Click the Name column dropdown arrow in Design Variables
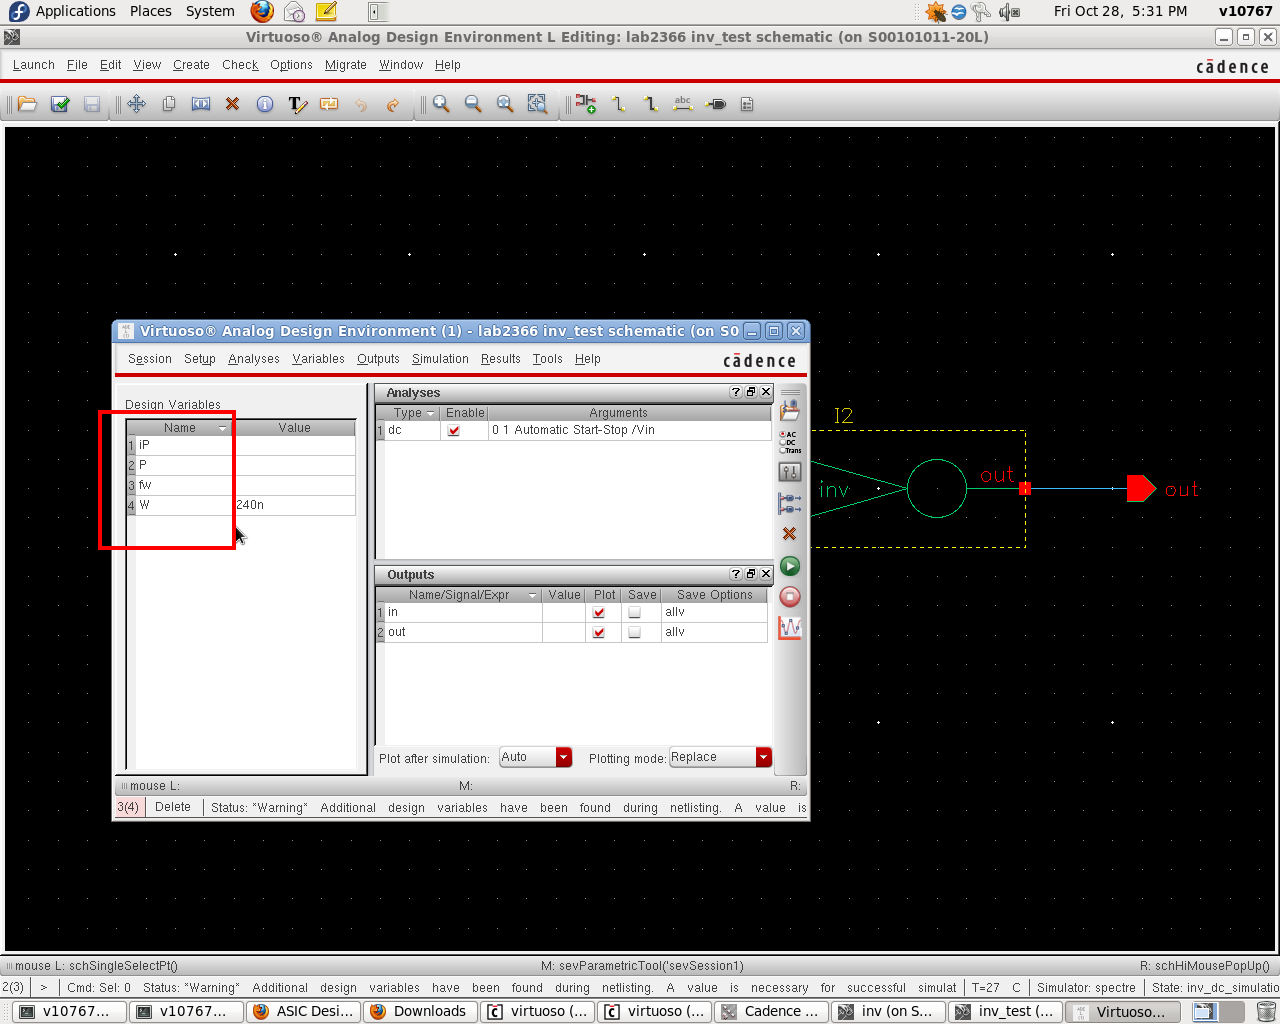 pyautogui.click(x=223, y=428)
